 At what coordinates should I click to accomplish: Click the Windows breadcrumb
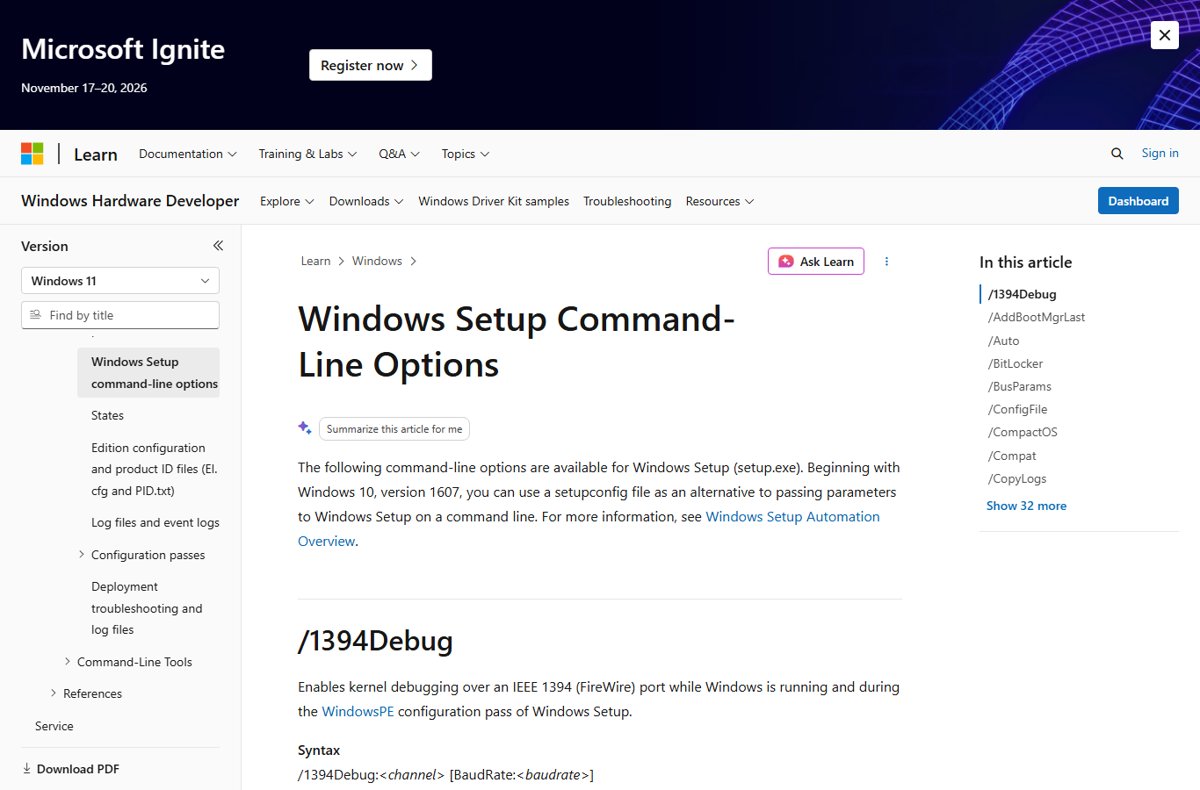click(377, 261)
